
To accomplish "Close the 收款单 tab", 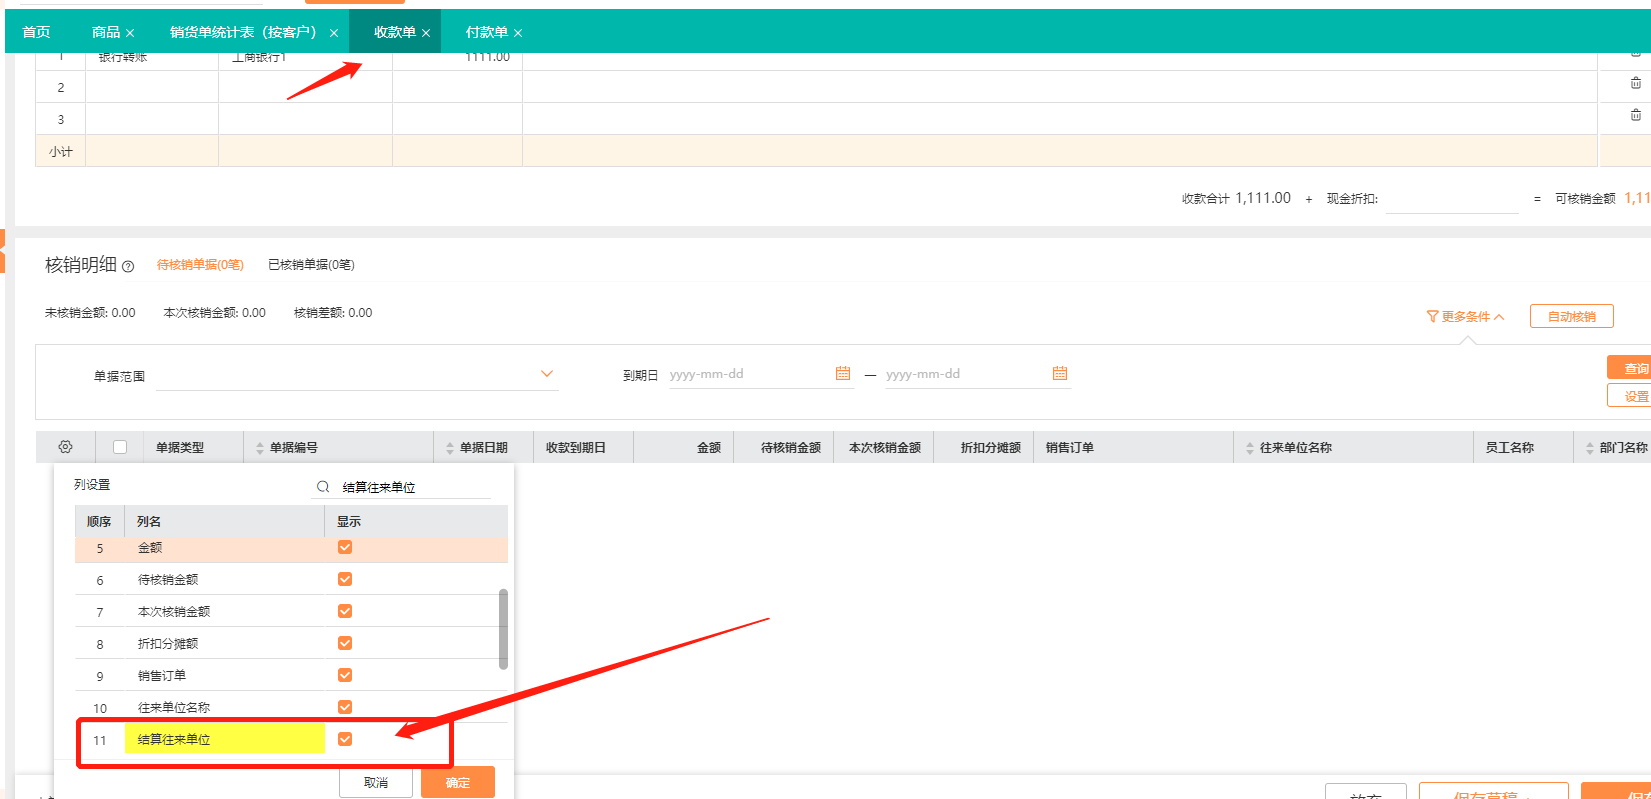I will tap(426, 33).
